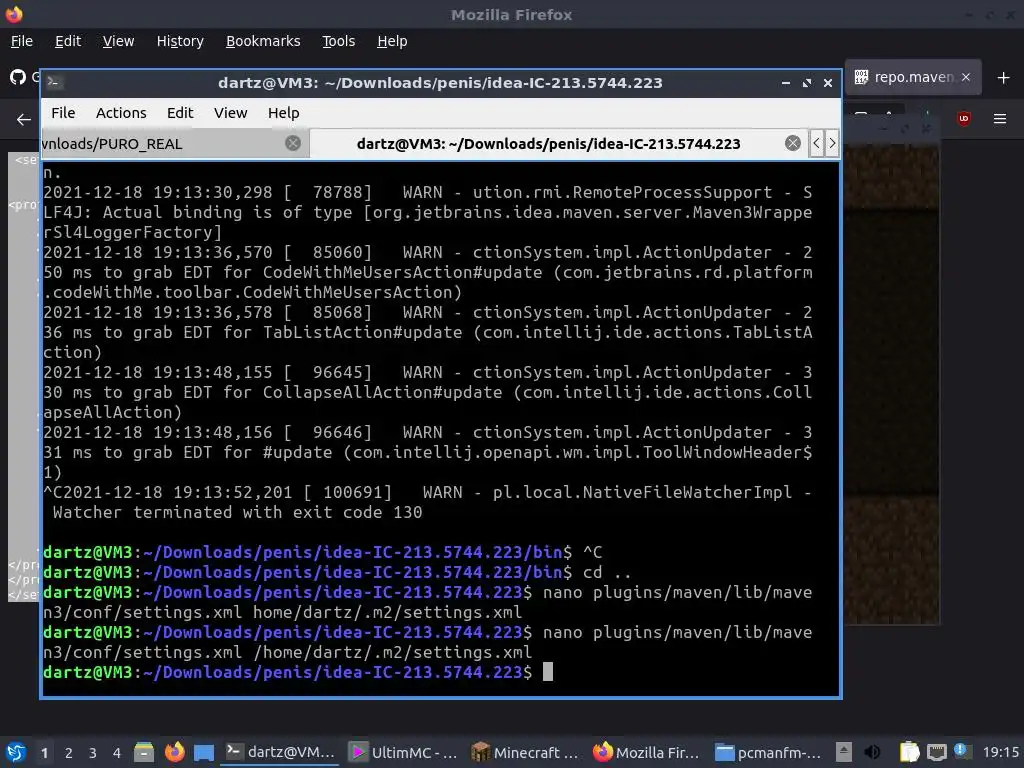Switch to workspace 1
1024x768 pixels.
coord(44,753)
